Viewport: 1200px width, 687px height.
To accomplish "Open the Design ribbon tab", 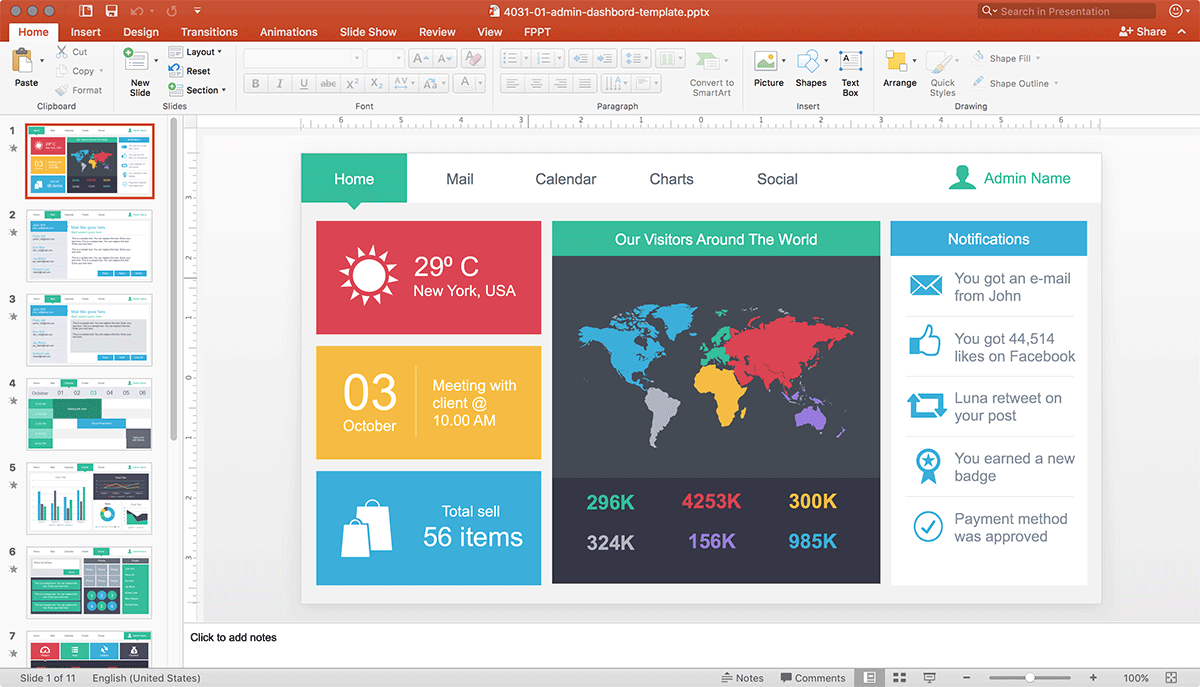I will 141,32.
